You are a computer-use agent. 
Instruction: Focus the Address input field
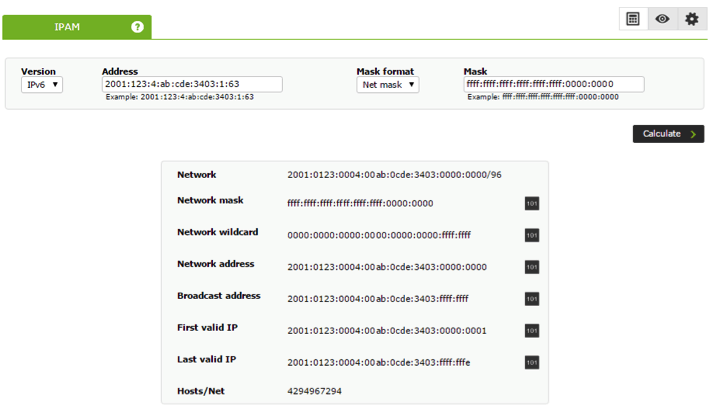[192, 84]
